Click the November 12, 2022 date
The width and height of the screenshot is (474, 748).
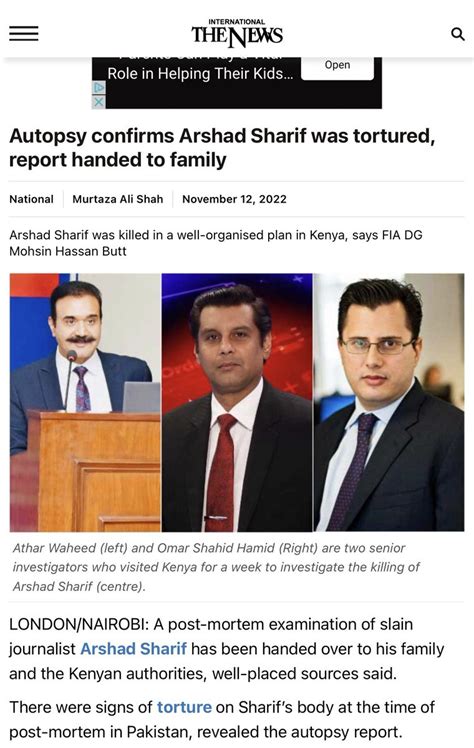pyautogui.click(x=234, y=199)
